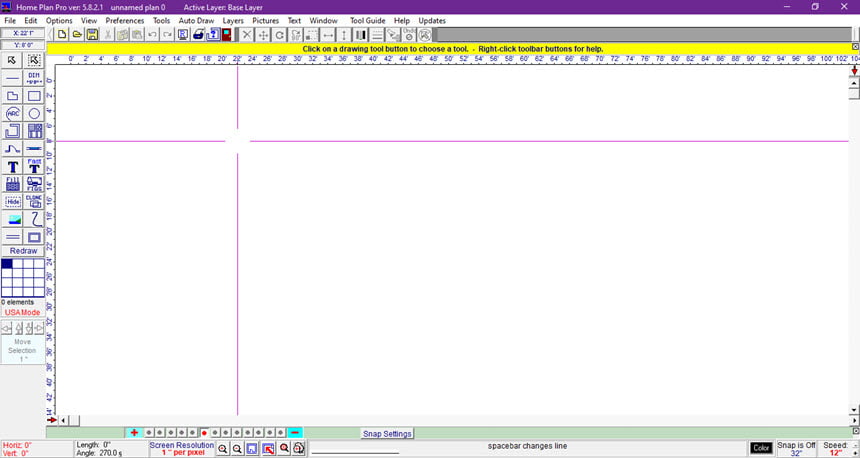Select the dashed-box area select tool

pyautogui.click(x=34, y=60)
